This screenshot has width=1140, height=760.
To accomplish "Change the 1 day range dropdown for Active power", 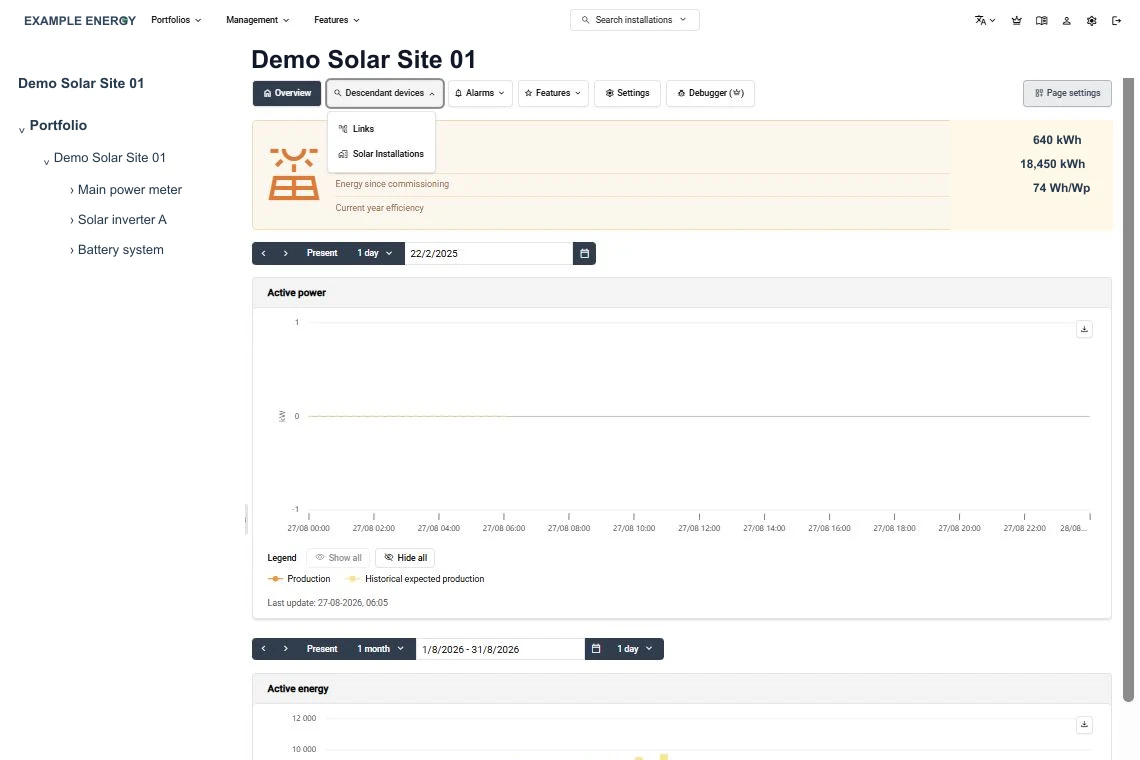I will [375, 253].
